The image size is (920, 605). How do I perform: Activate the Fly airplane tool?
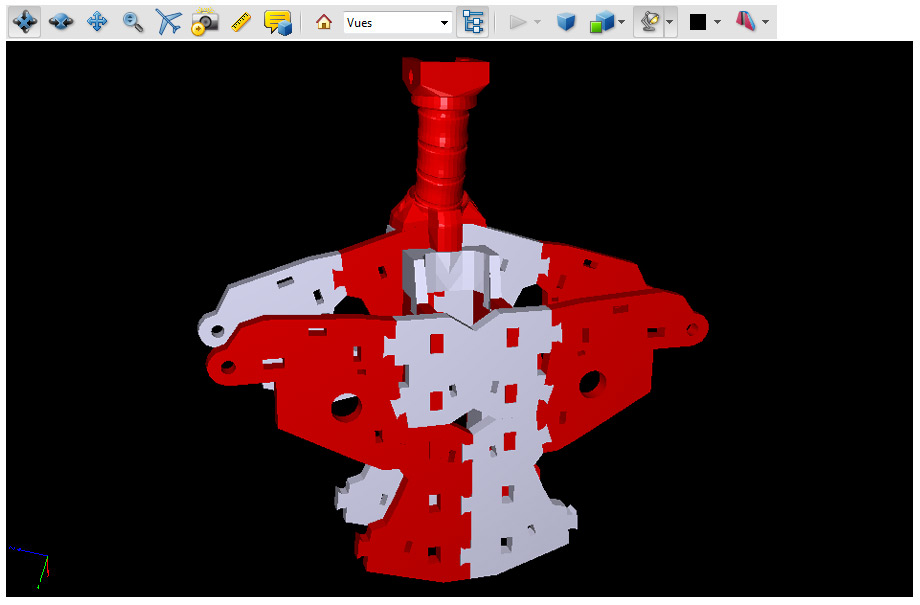168,21
